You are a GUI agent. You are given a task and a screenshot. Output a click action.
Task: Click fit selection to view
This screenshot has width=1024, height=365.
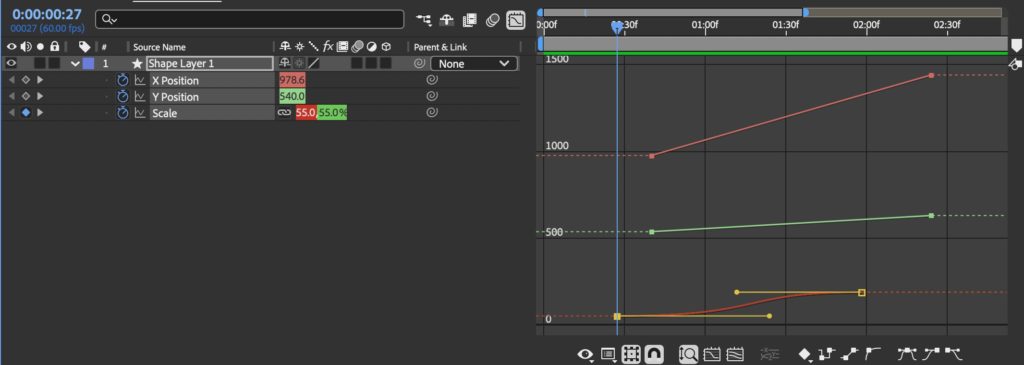(711, 354)
